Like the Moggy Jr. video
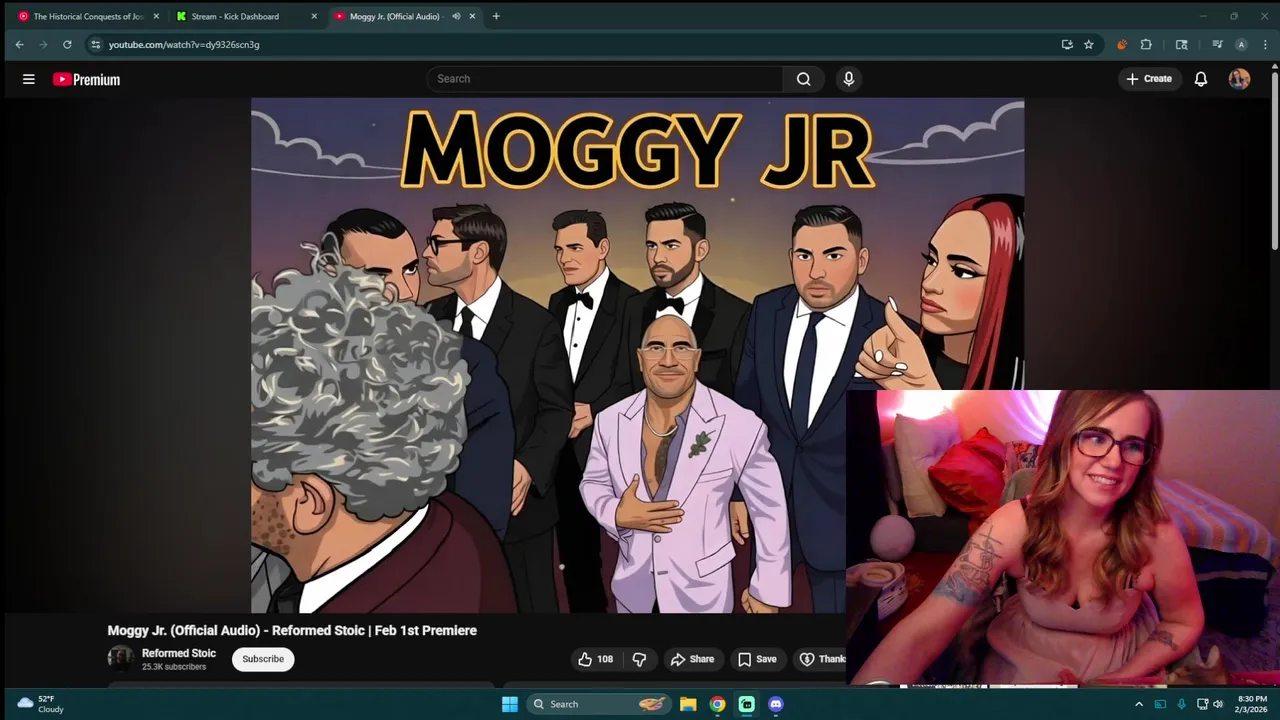 pyautogui.click(x=595, y=659)
